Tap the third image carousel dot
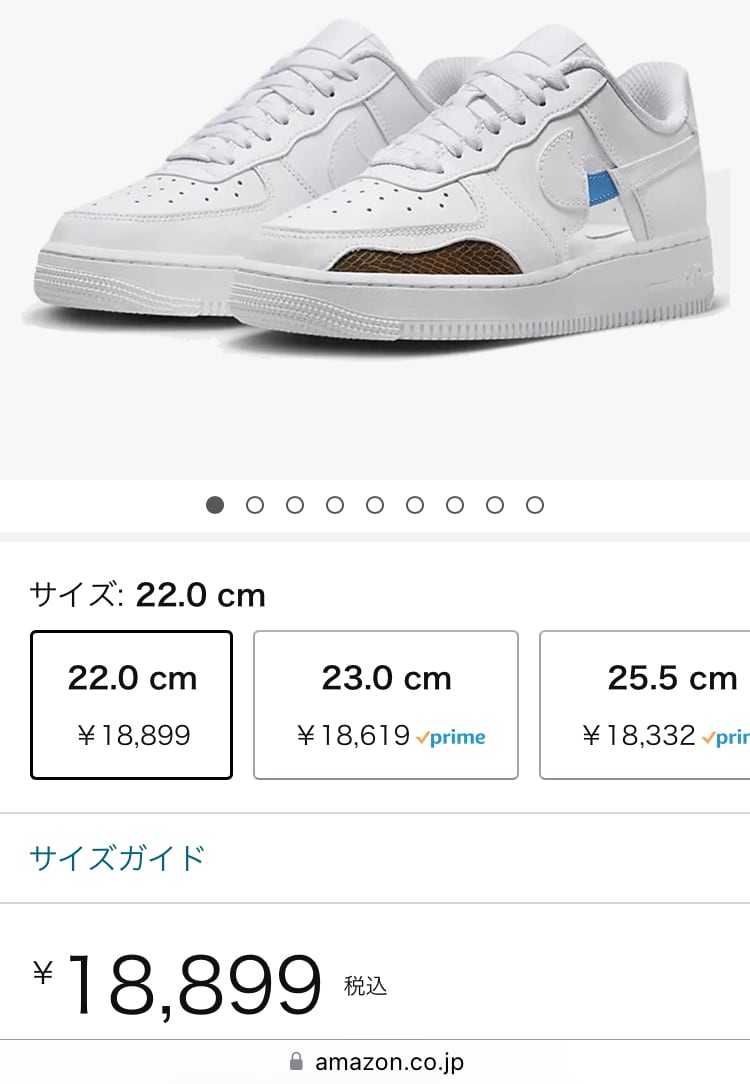This screenshot has height=1084, width=750. click(295, 505)
